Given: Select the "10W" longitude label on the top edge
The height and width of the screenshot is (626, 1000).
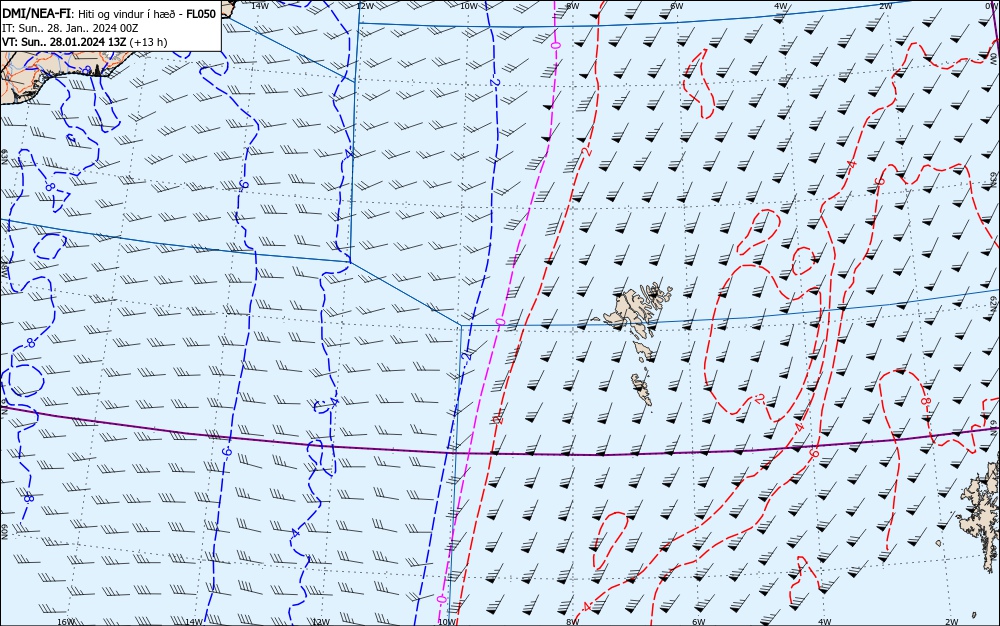Looking at the screenshot, I should point(469,5).
